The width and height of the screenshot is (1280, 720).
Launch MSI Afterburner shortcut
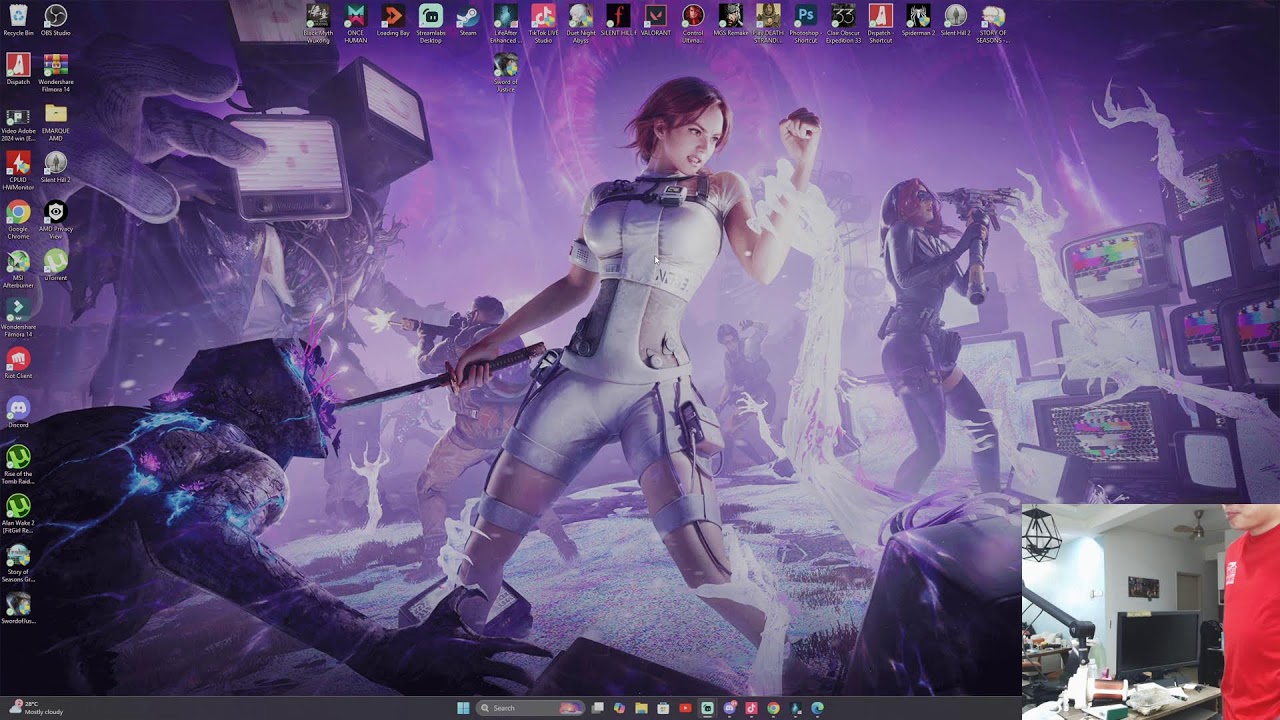(x=18, y=269)
